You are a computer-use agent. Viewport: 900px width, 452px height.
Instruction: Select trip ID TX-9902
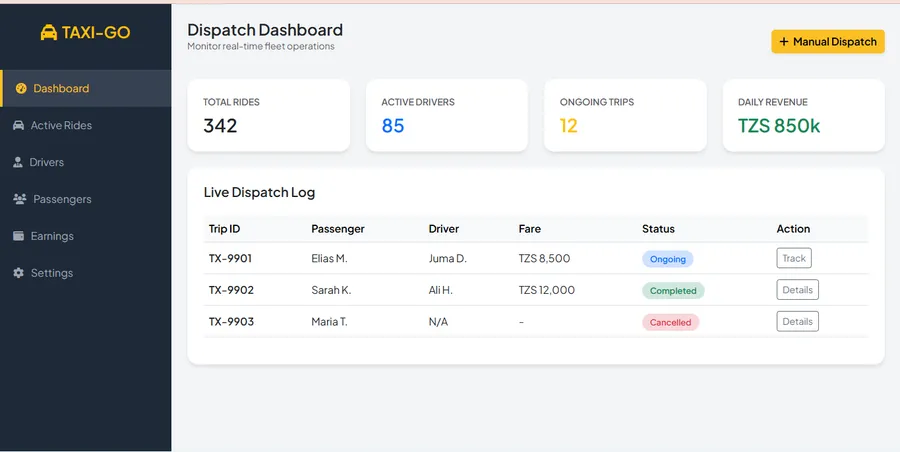click(231, 290)
